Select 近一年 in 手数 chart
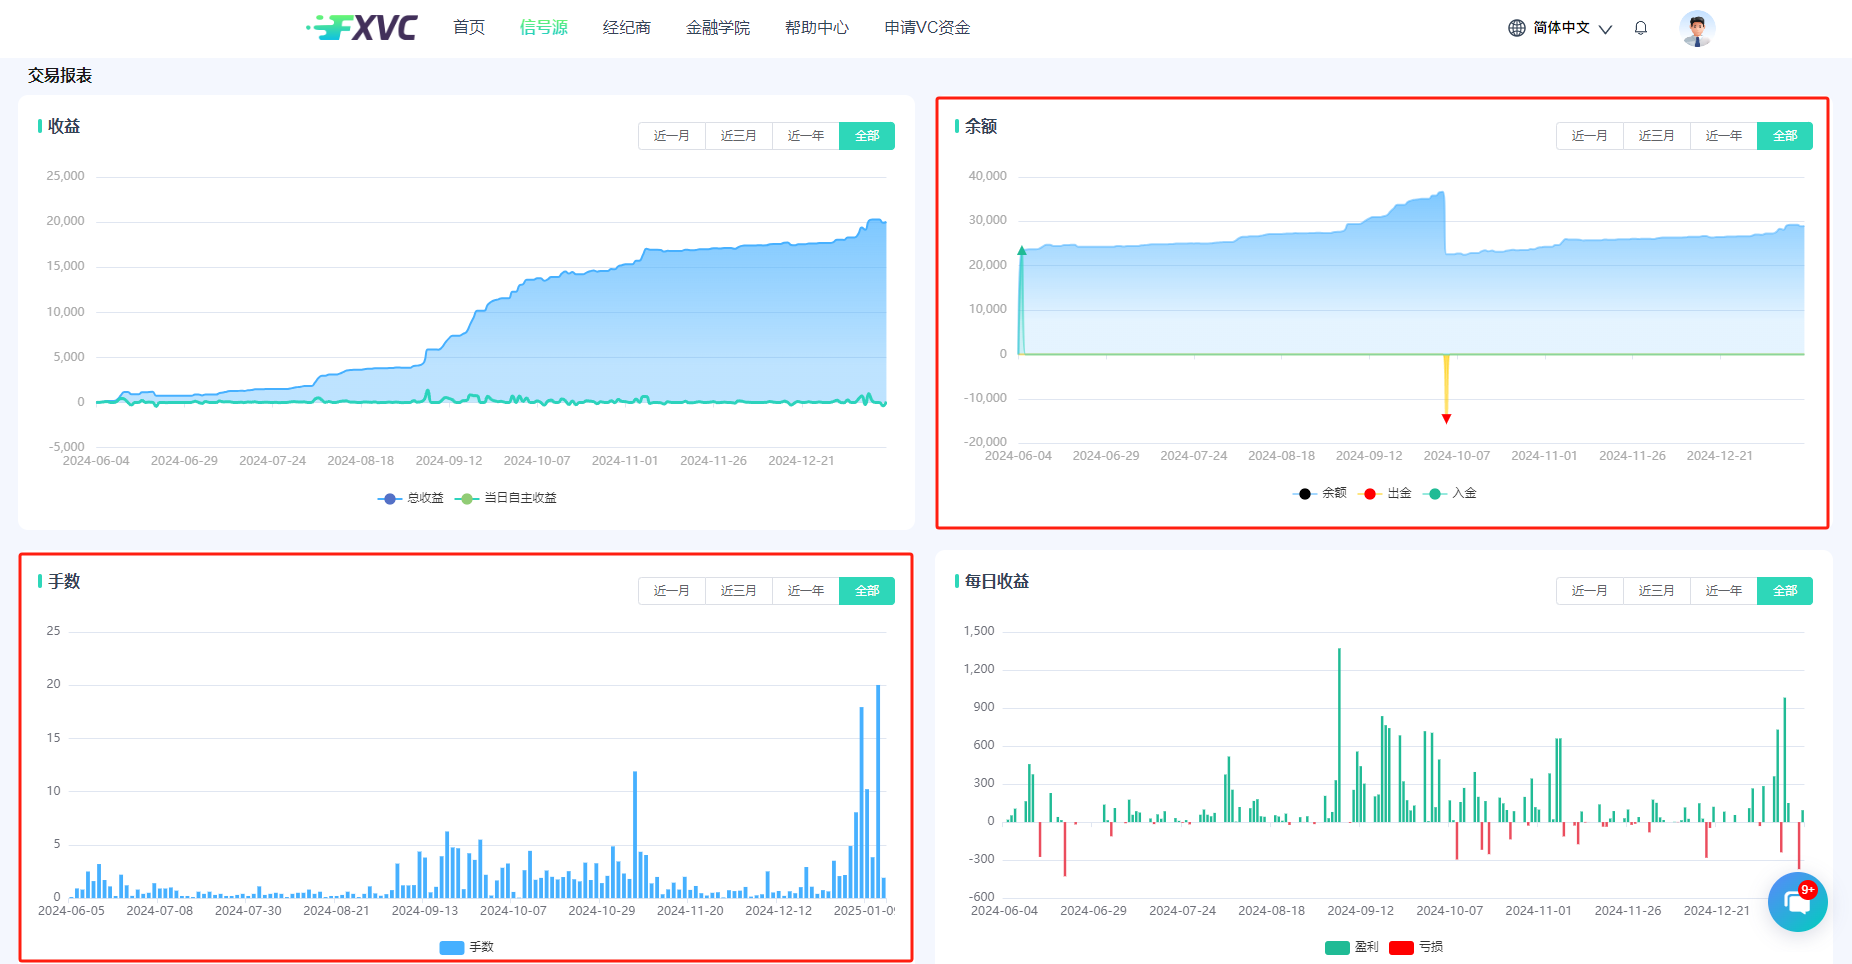The width and height of the screenshot is (1852, 964). coord(806,591)
